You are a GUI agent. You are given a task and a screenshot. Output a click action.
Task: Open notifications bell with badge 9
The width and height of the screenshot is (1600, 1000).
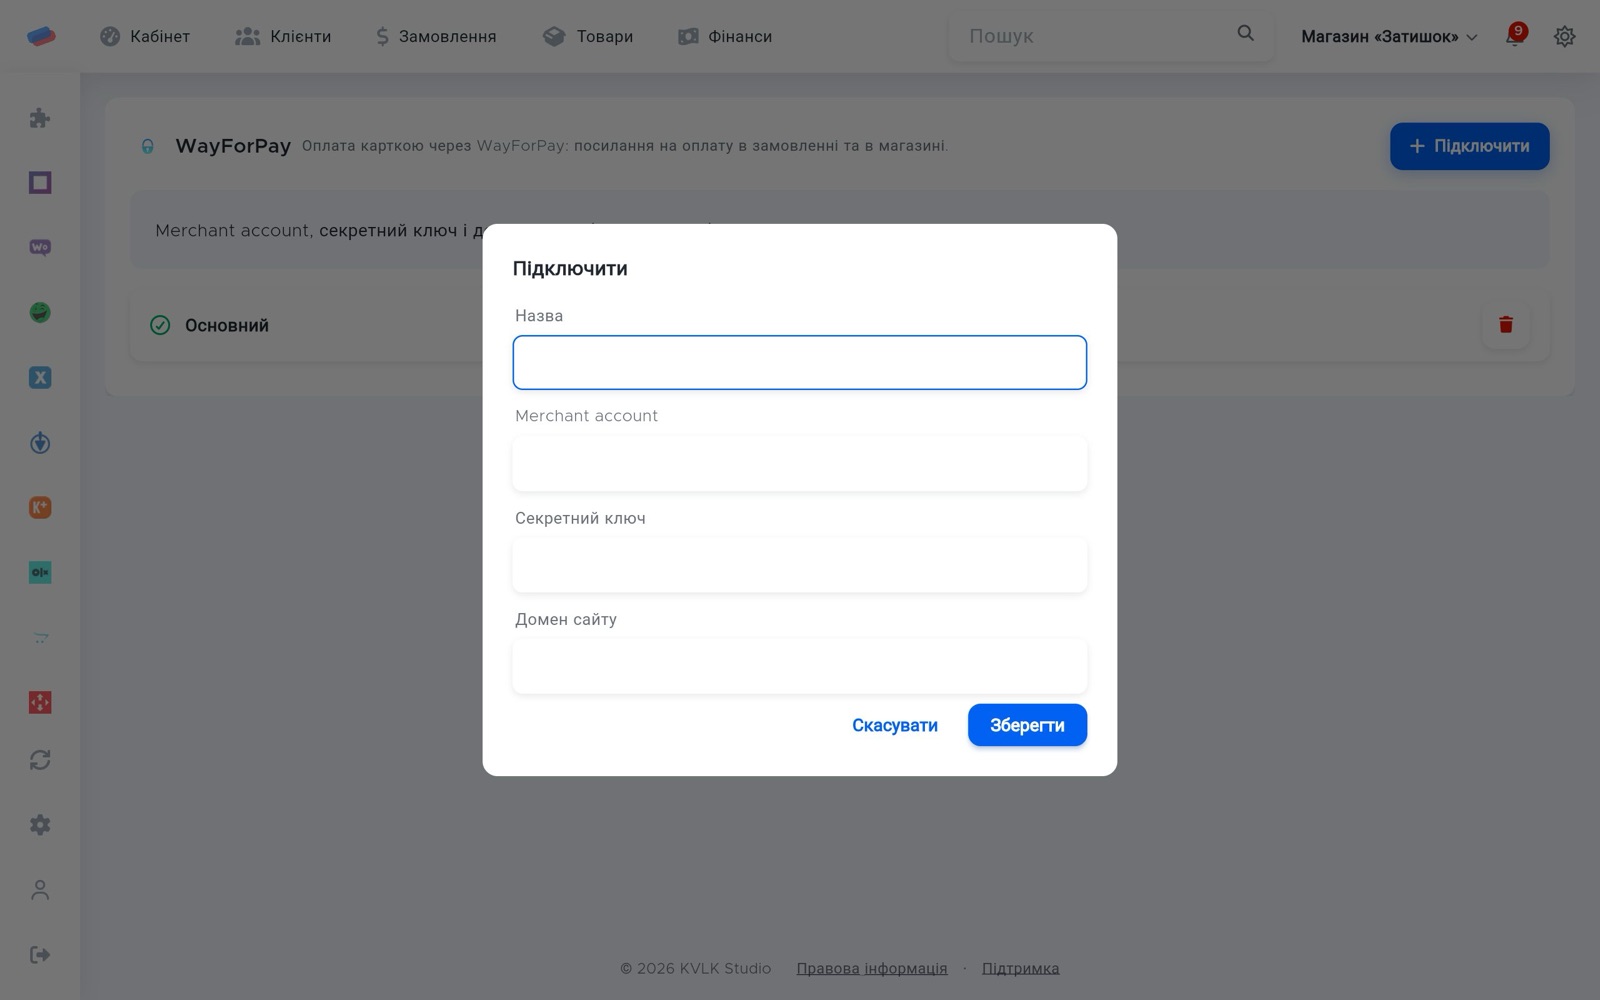[1515, 36]
